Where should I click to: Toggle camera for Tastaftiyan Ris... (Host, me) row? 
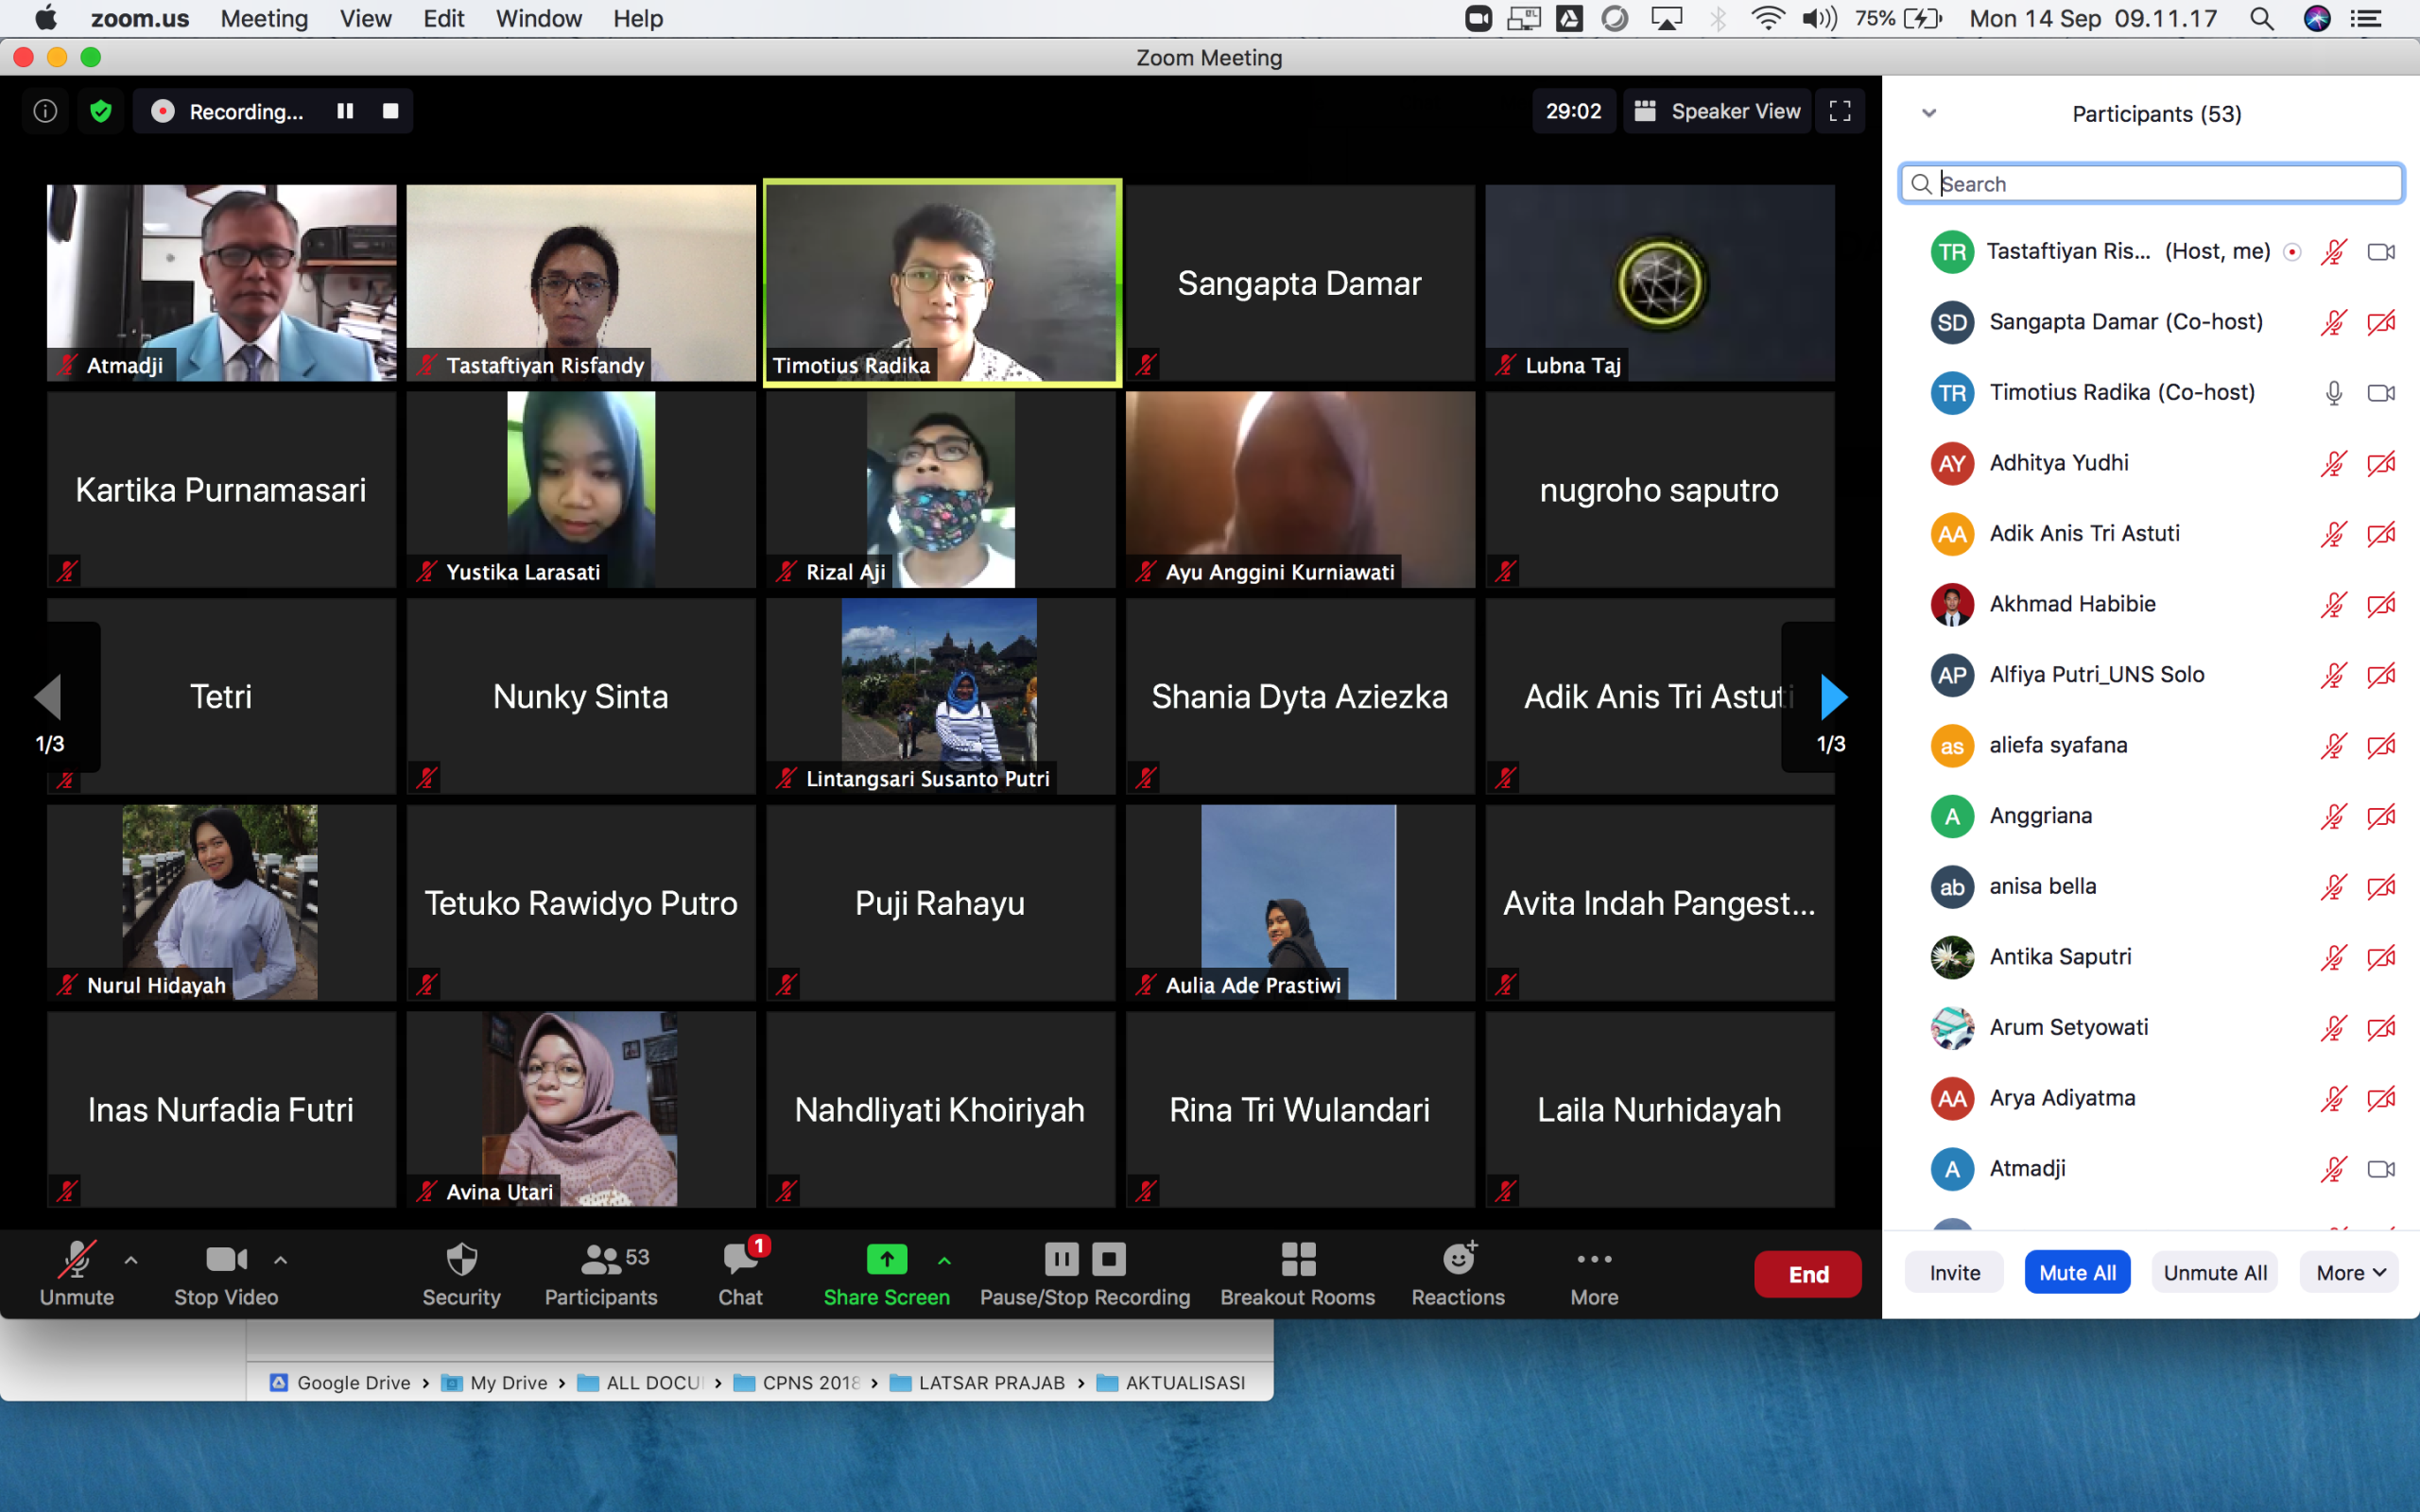point(2381,252)
